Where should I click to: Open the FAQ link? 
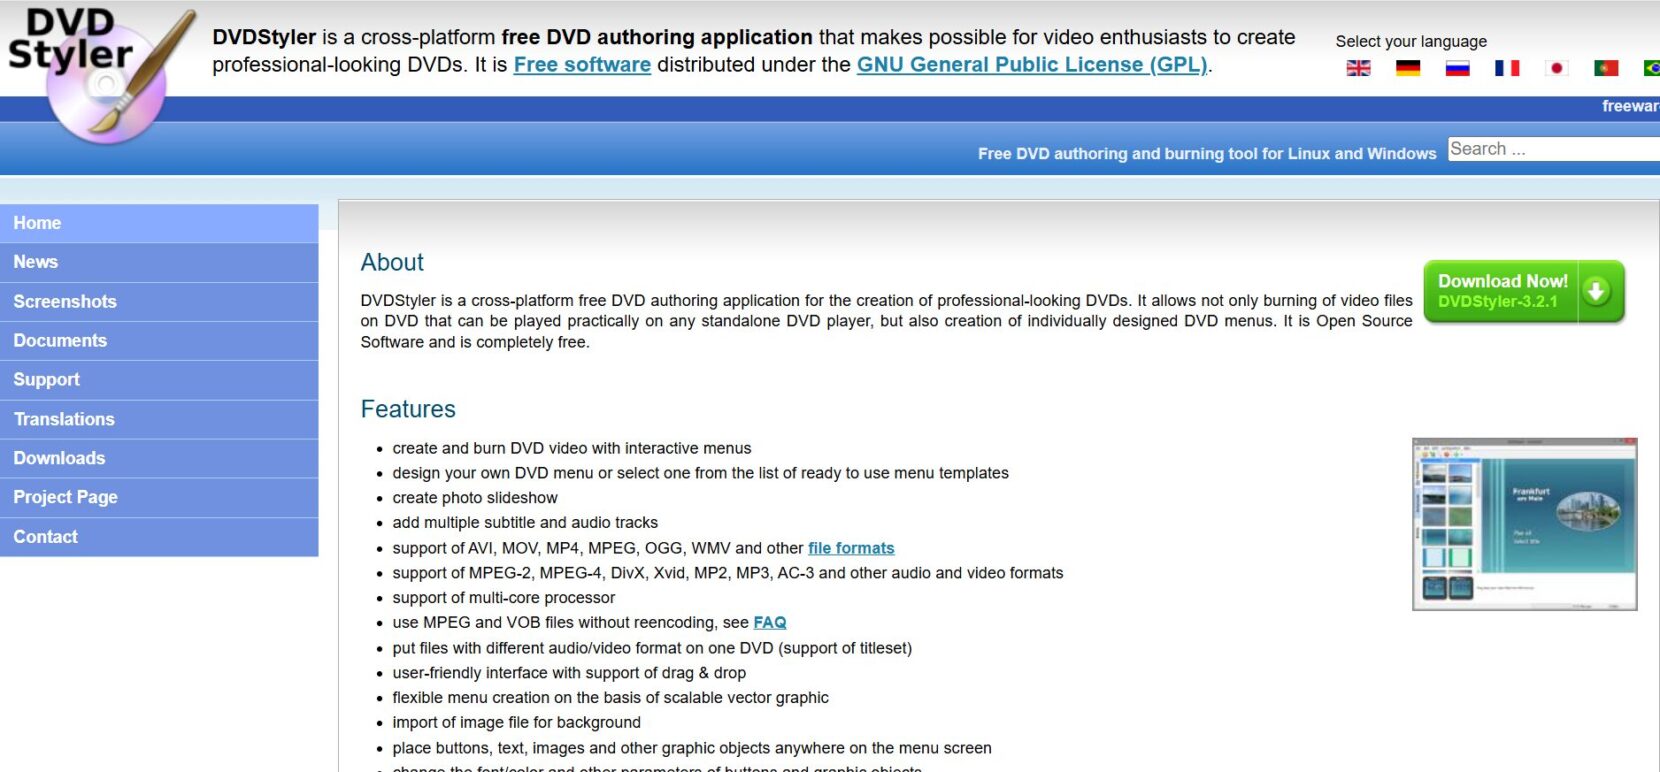point(770,622)
